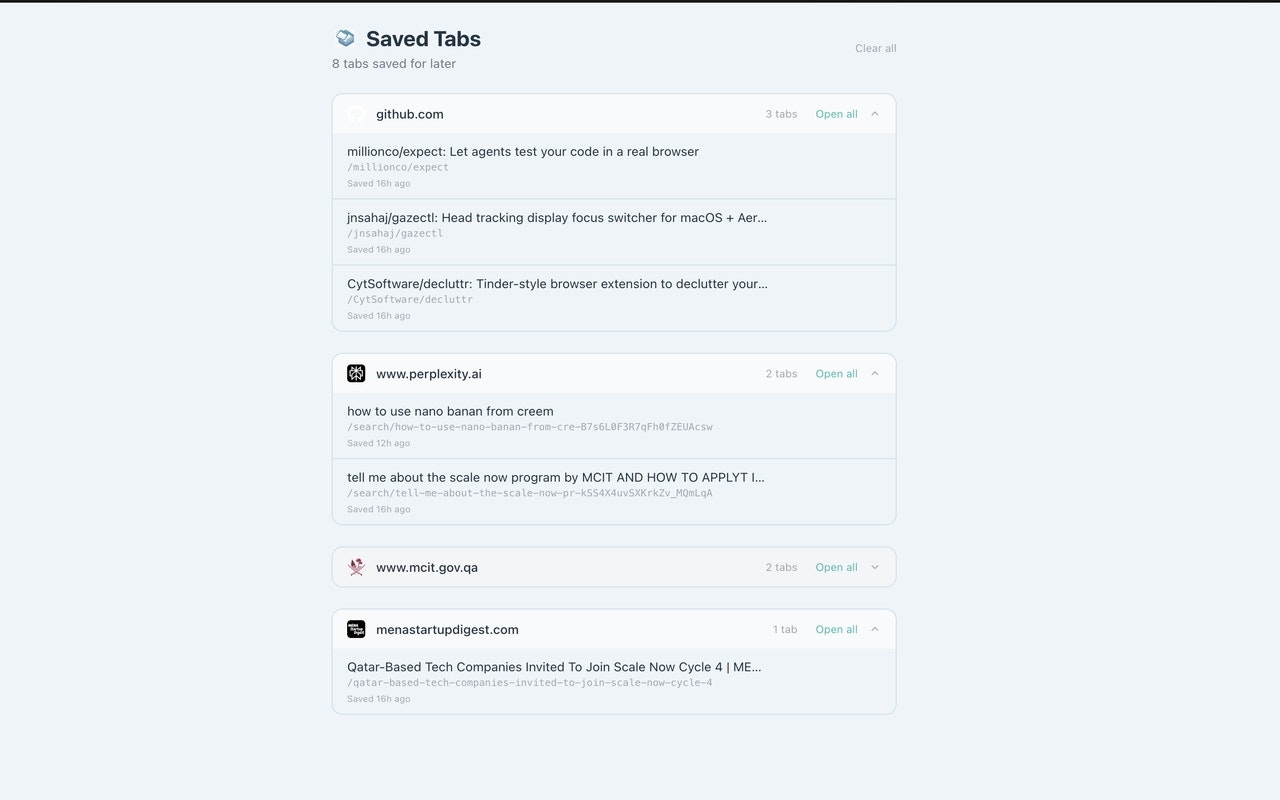Open all github.com tabs
The width and height of the screenshot is (1280, 800).
coord(836,114)
